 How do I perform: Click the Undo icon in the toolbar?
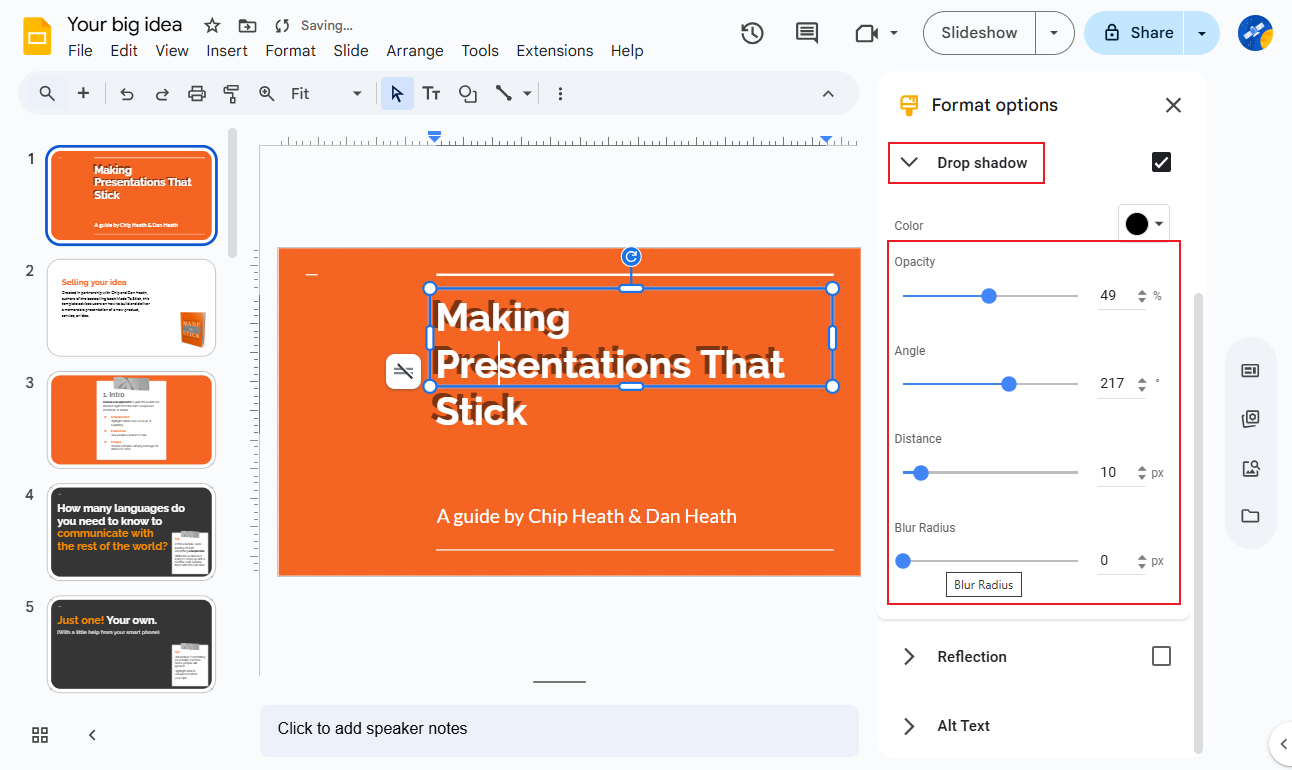[126, 93]
